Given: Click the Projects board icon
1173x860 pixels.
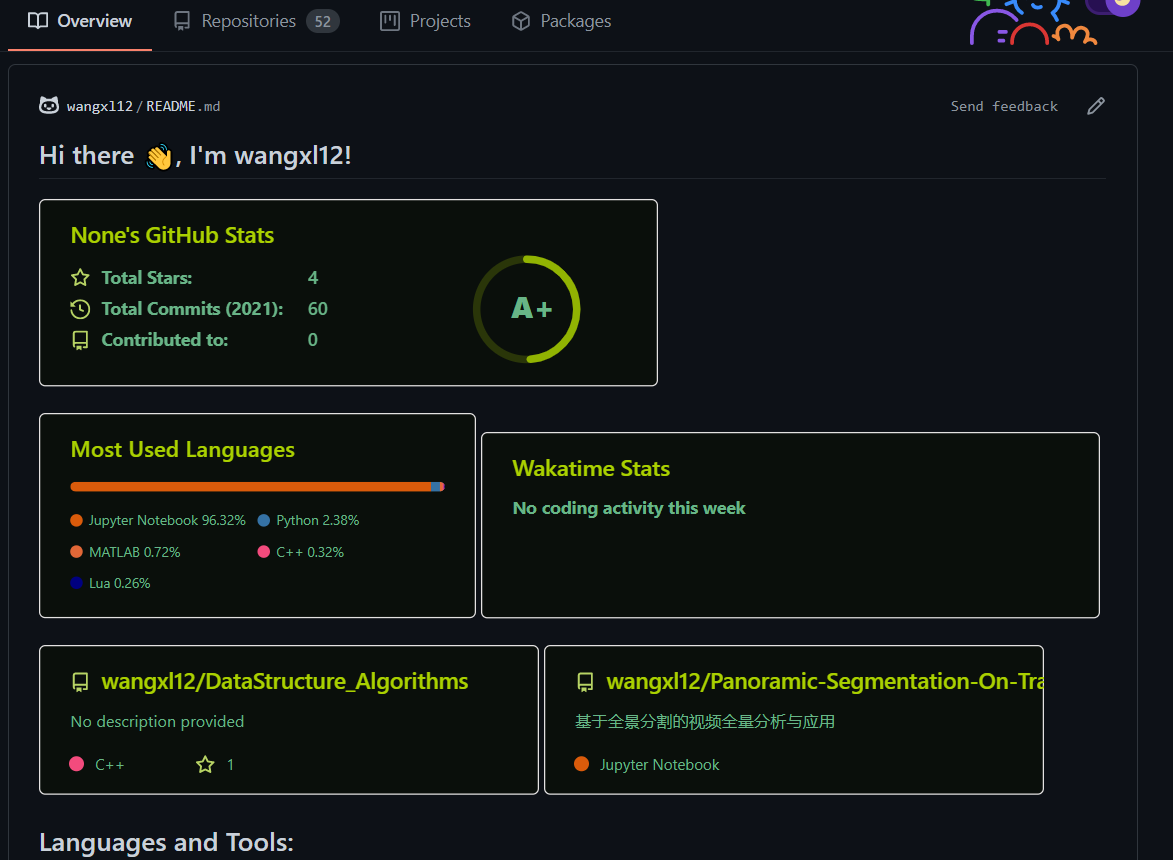Looking at the screenshot, I should pyautogui.click(x=390, y=21).
